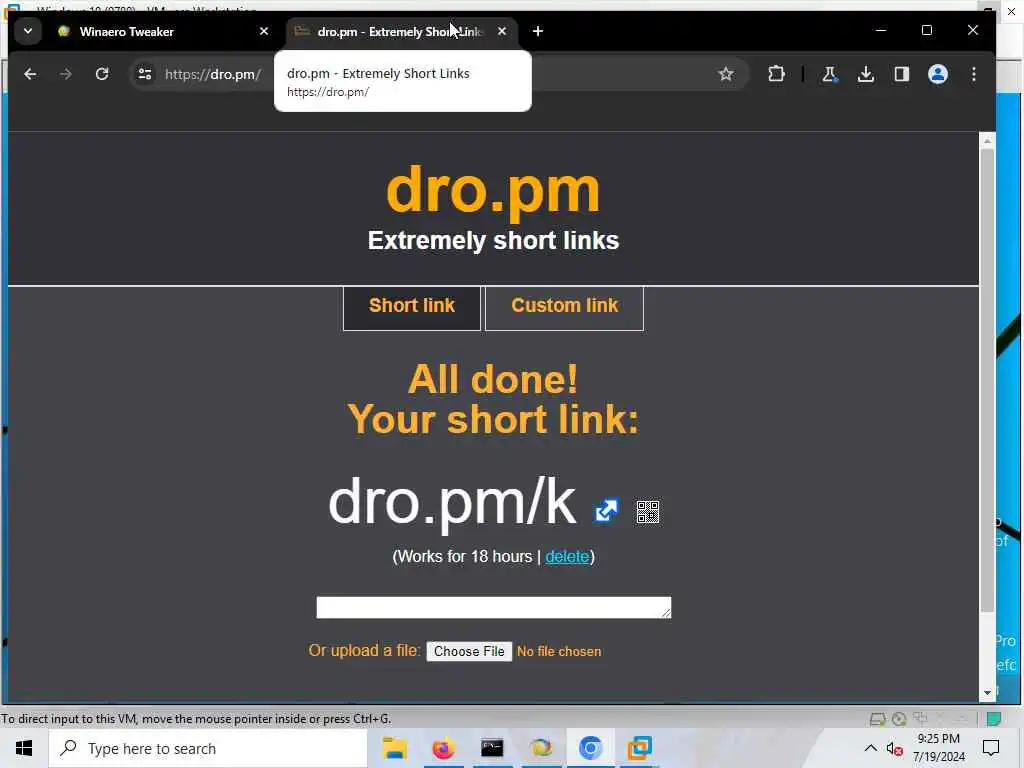Show the QR code for the link
The image size is (1024, 768).
pyautogui.click(x=648, y=512)
